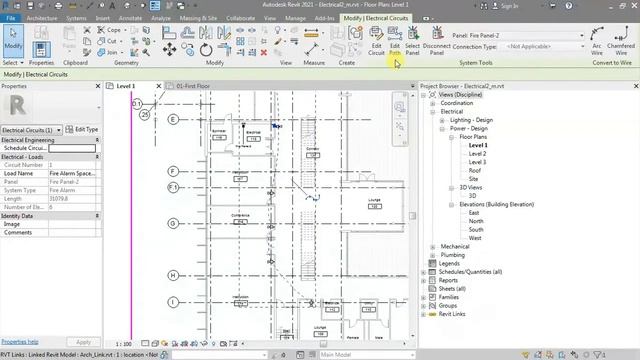
Task: Click the red Delete icon
Action: [x=264, y=52]
